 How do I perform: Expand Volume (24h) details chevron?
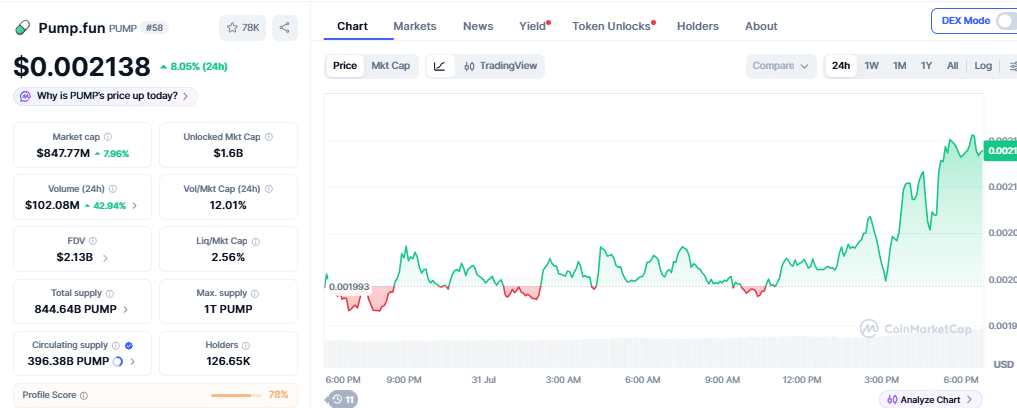[x=134, y=206]
